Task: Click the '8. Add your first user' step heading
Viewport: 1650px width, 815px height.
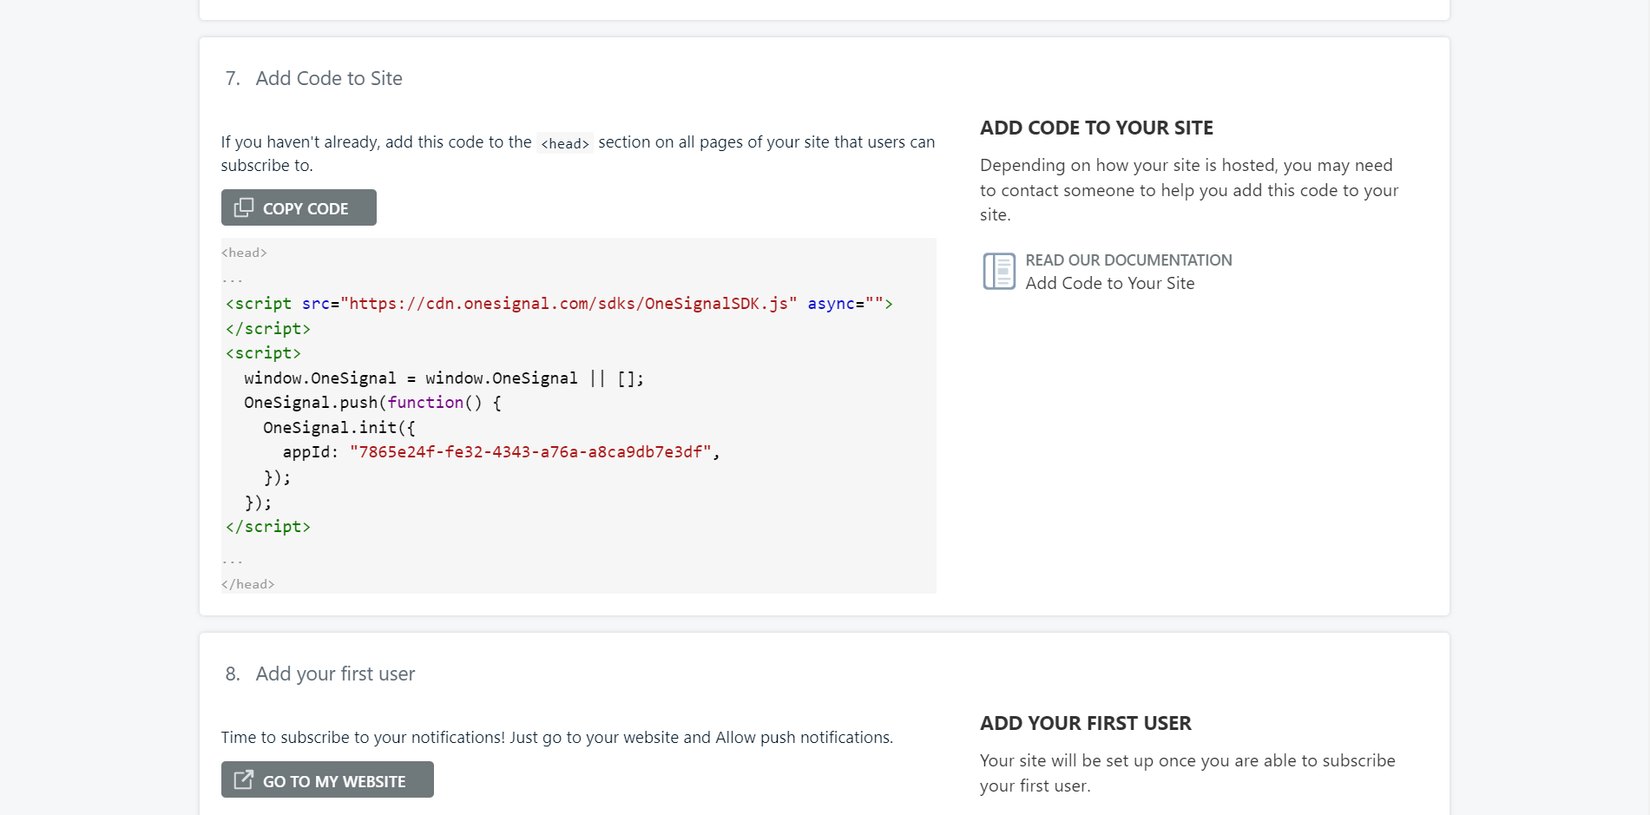Action: (320, 674)
